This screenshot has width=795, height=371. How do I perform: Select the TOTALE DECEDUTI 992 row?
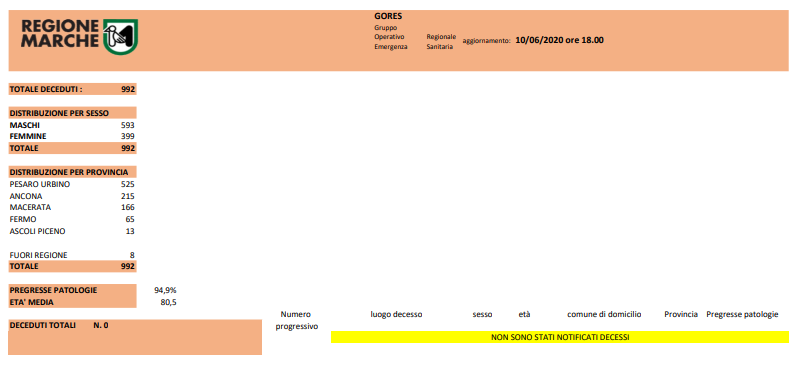pos(73,89)
